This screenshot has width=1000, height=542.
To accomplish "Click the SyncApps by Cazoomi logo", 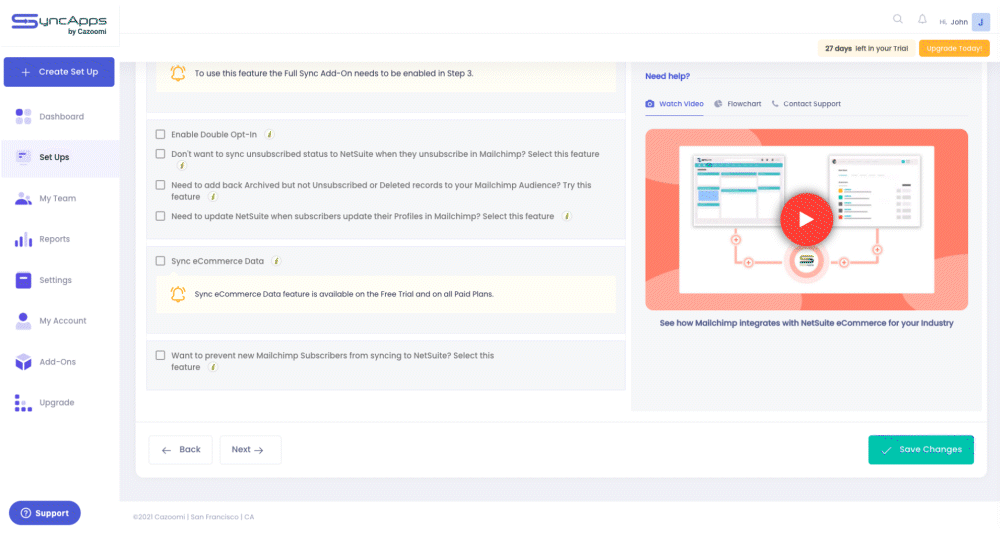I will tap(59, 24).
